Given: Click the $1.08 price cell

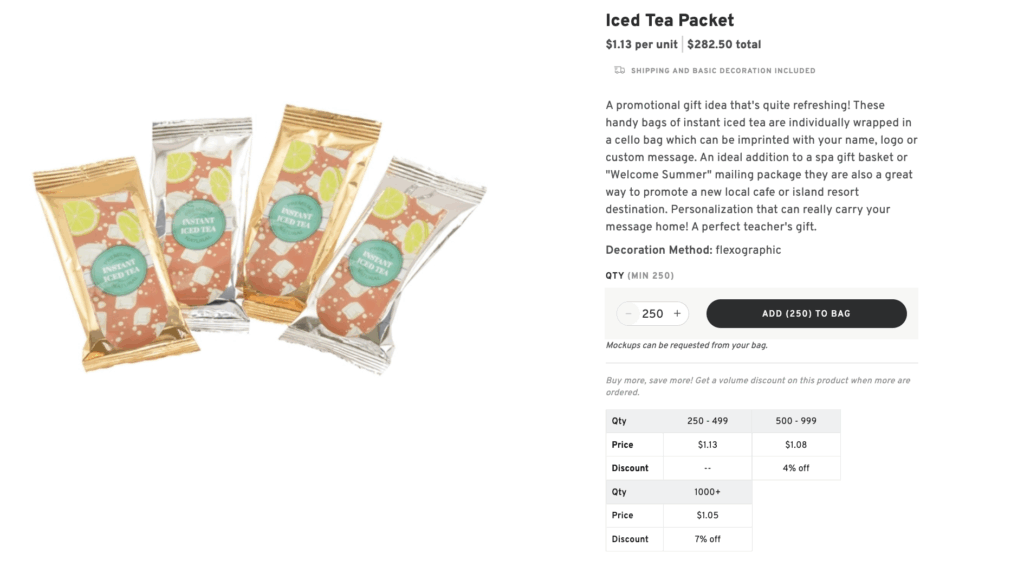Looking at the screenshot, I should pyautogui.click(x=796, y=445).
